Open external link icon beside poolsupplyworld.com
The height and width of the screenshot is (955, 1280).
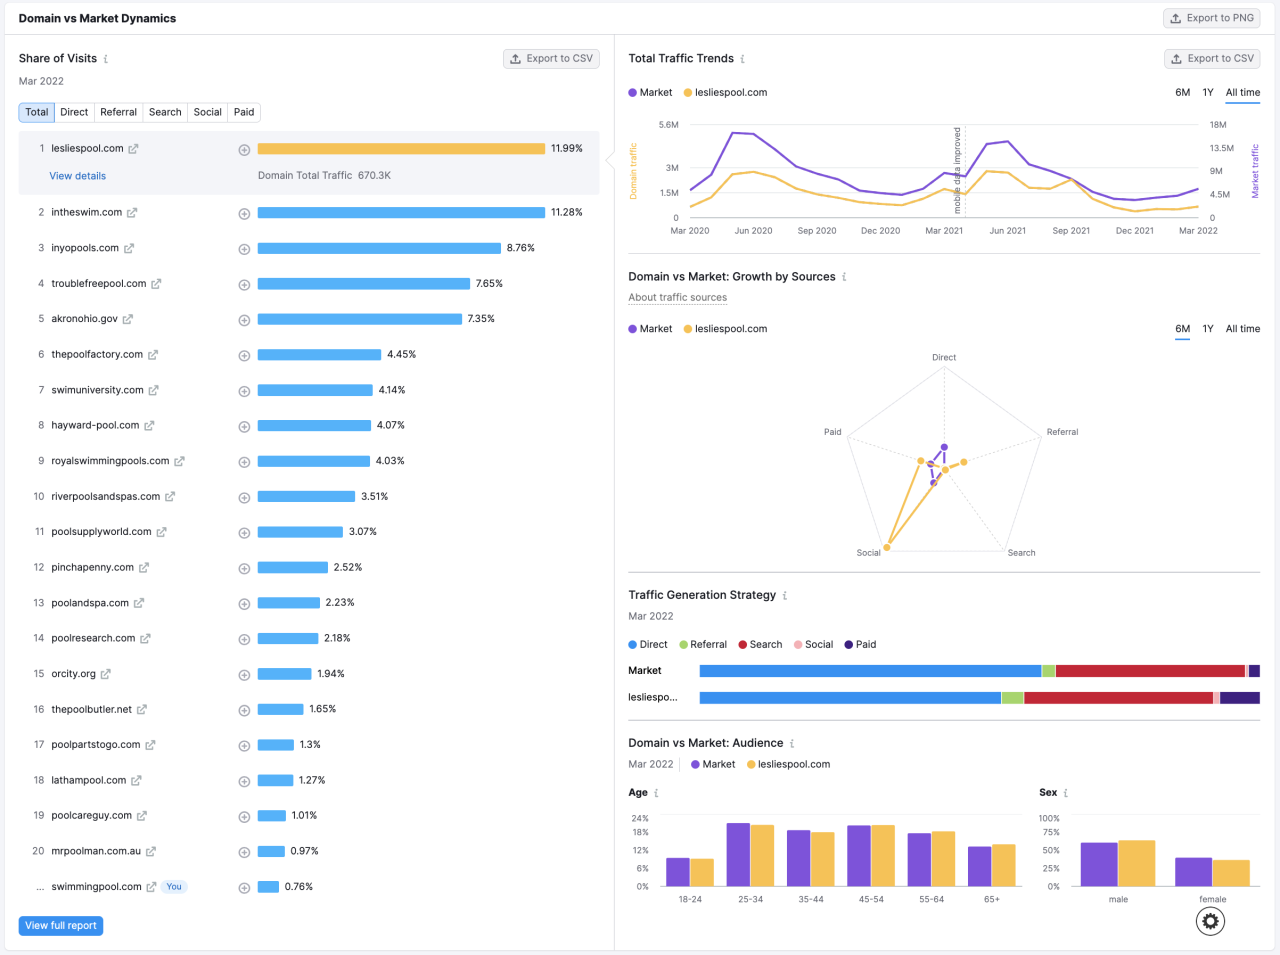[x=161, y=532]
